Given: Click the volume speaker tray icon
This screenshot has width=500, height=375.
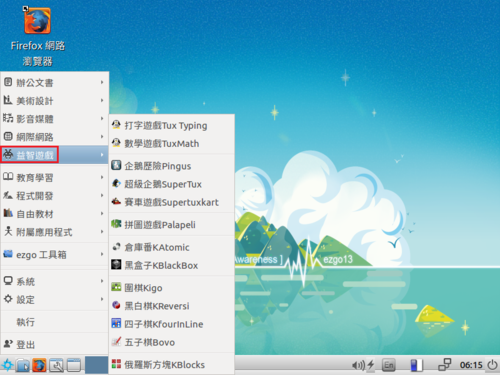Looking at the screenshot, I should [358, 365].
